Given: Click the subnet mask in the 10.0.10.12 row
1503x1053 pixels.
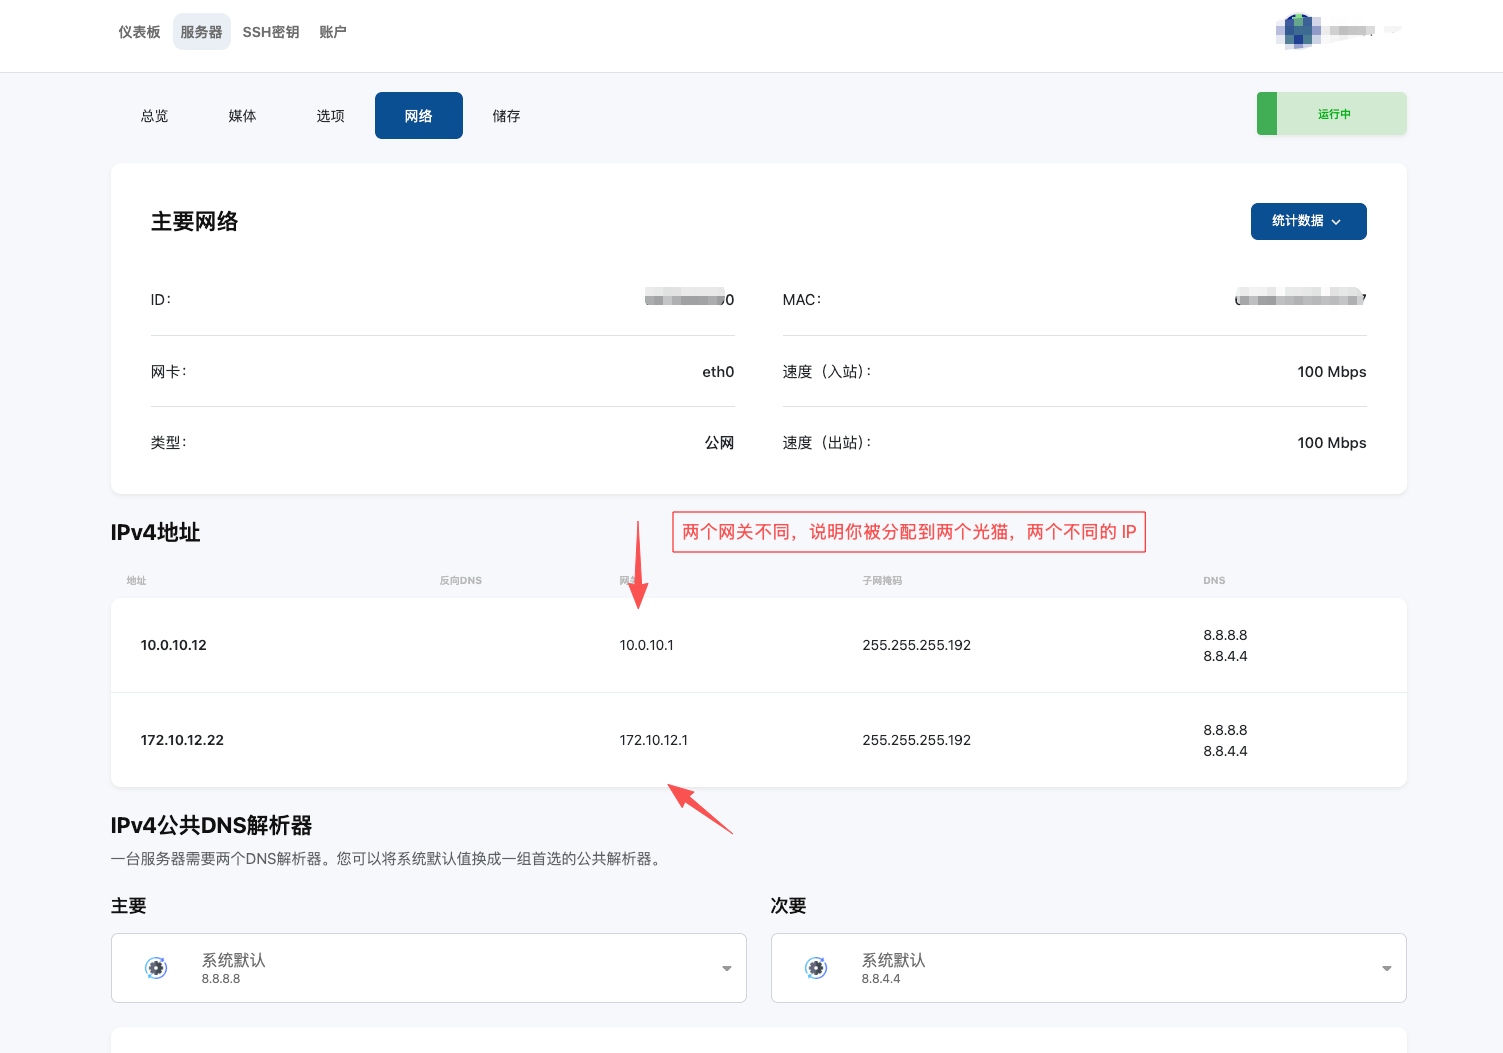Looking at the screenshot, I should coord(917,646).
